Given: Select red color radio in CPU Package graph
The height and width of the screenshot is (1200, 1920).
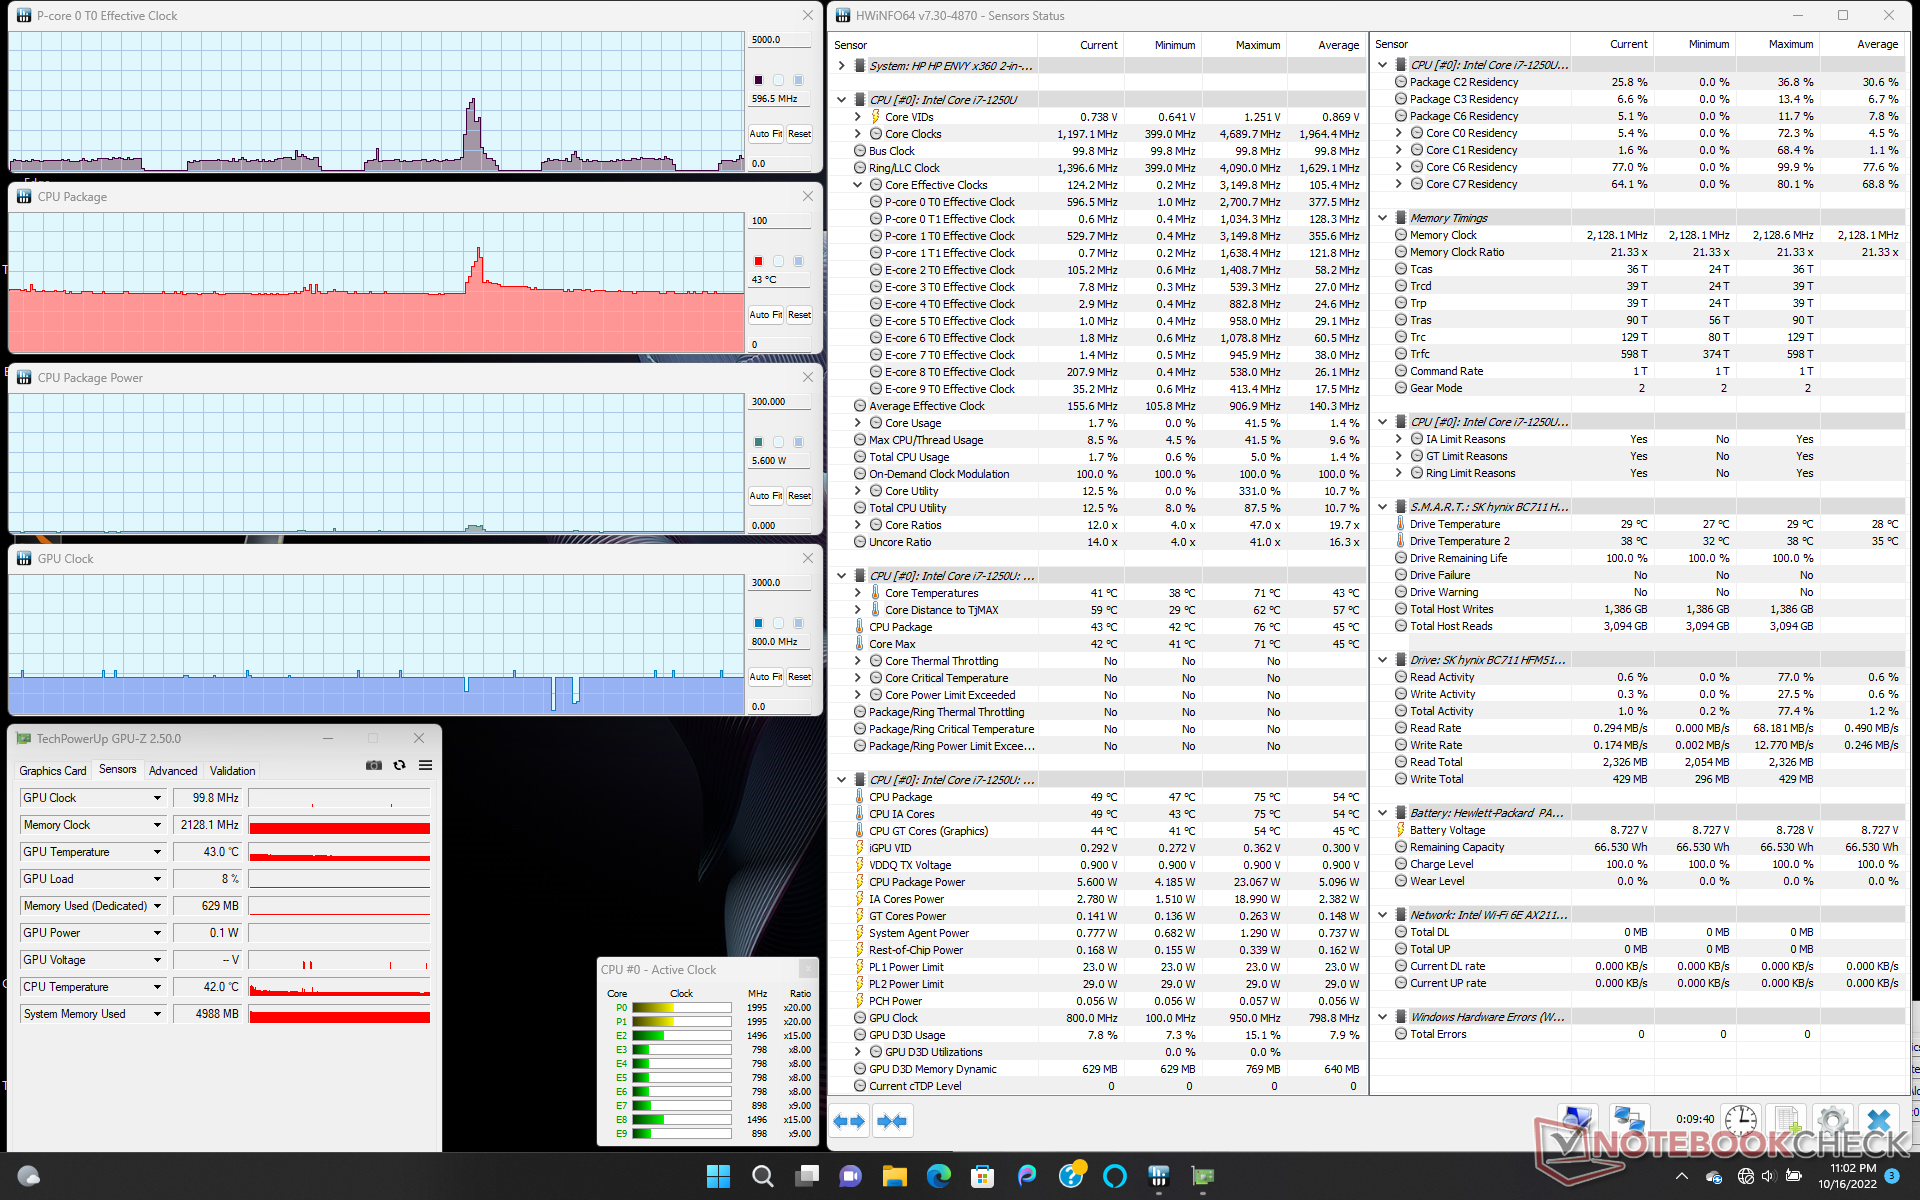Looking at the screenshot, I should [x=758, y=261].
